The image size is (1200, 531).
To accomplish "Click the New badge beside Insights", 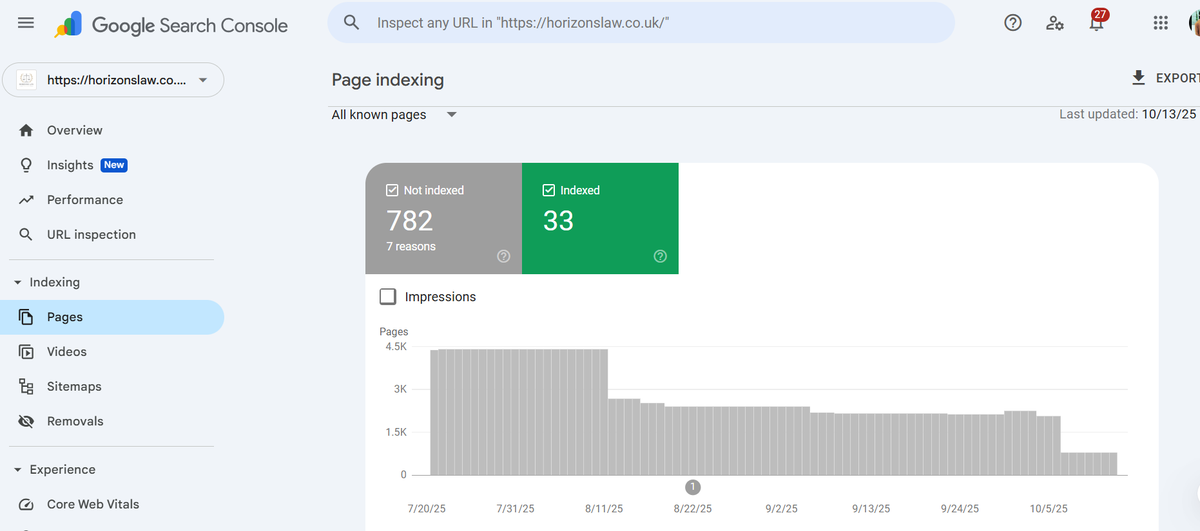I will (x=114, y=165).
